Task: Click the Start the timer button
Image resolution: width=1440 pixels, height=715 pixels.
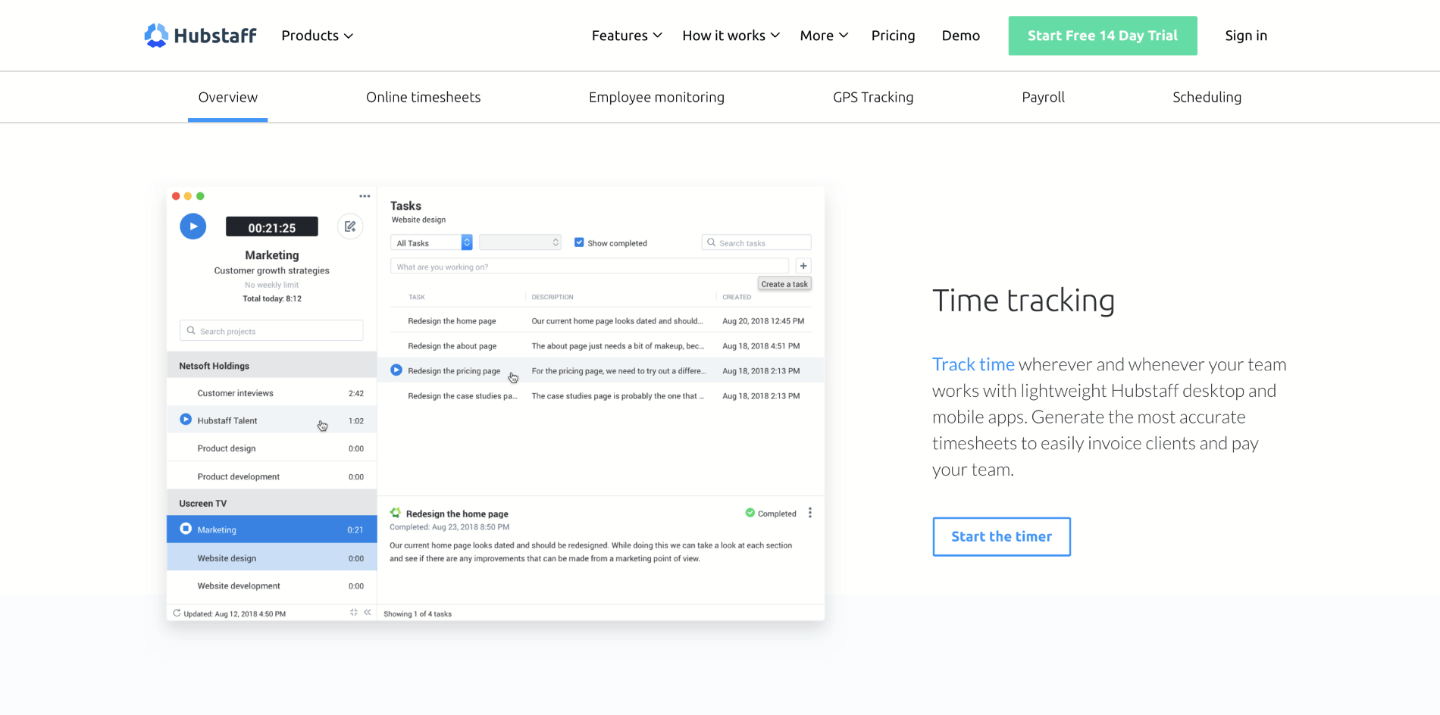Action: (x=1001, y=536)
